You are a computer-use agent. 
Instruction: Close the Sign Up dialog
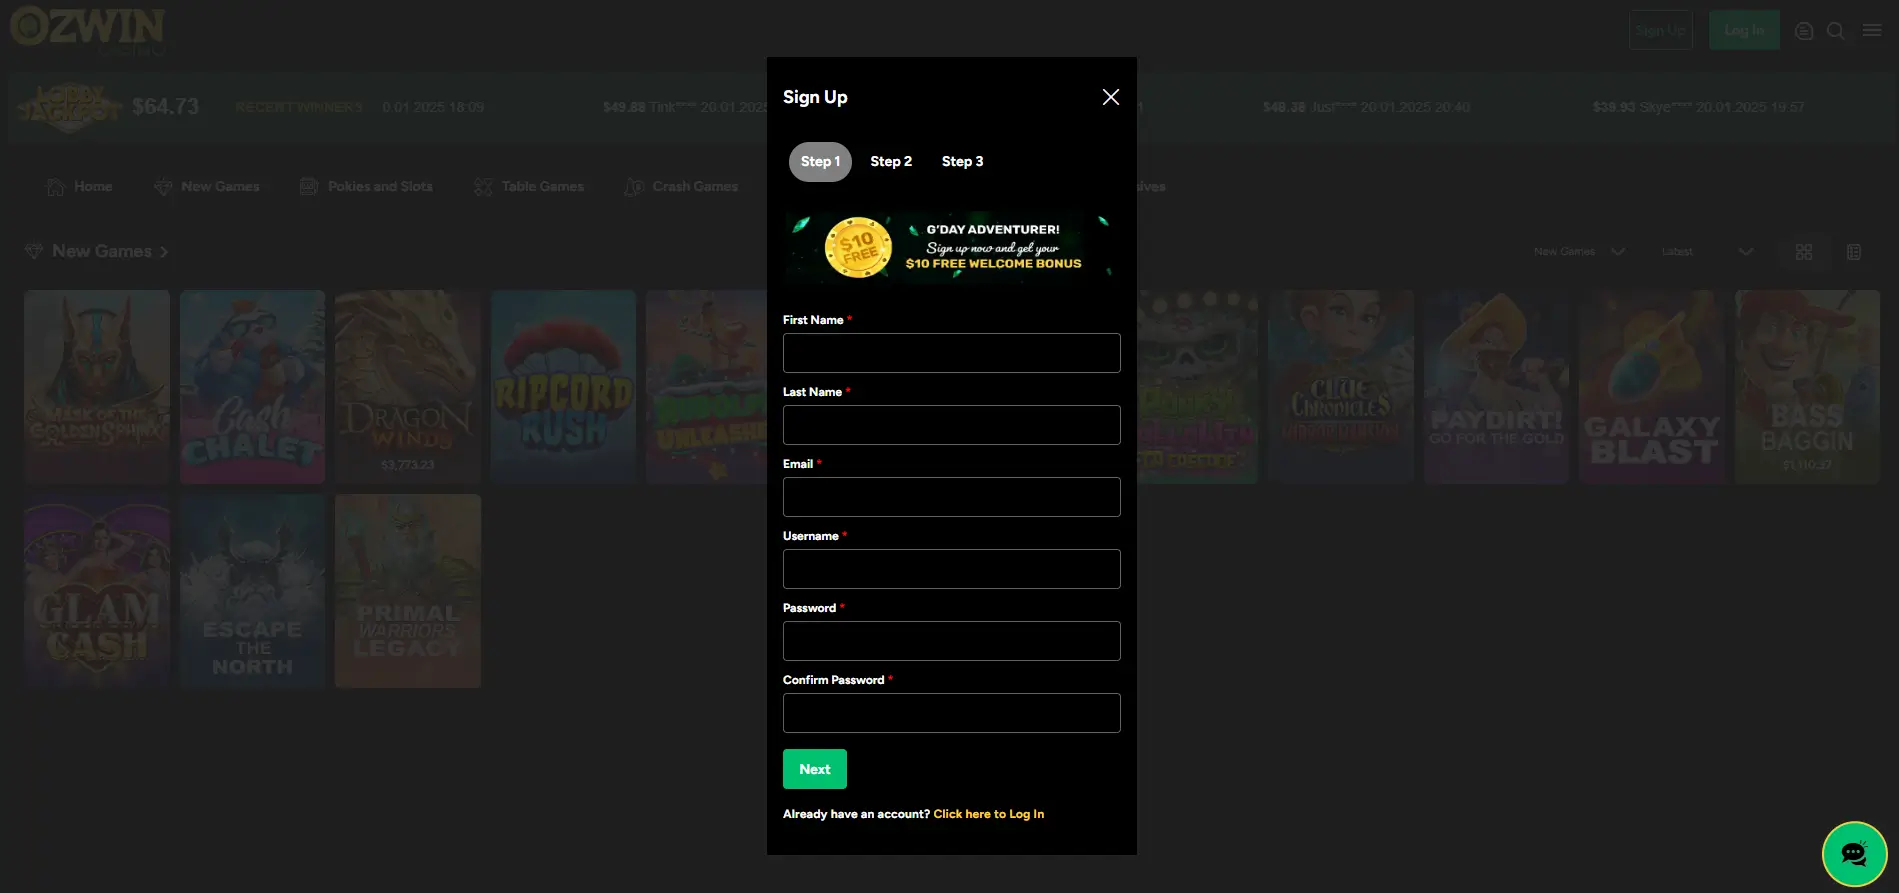(x=1110, y=97)
